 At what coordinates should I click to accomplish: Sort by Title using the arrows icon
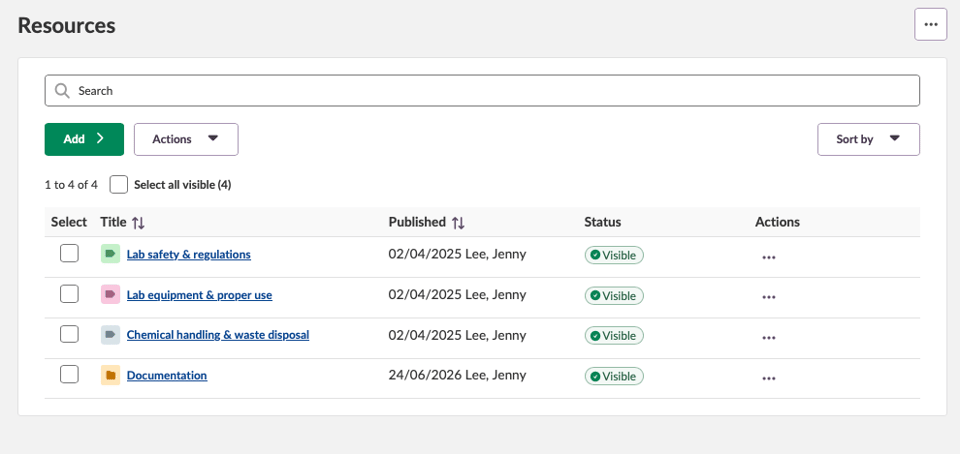tap(138, 223)
